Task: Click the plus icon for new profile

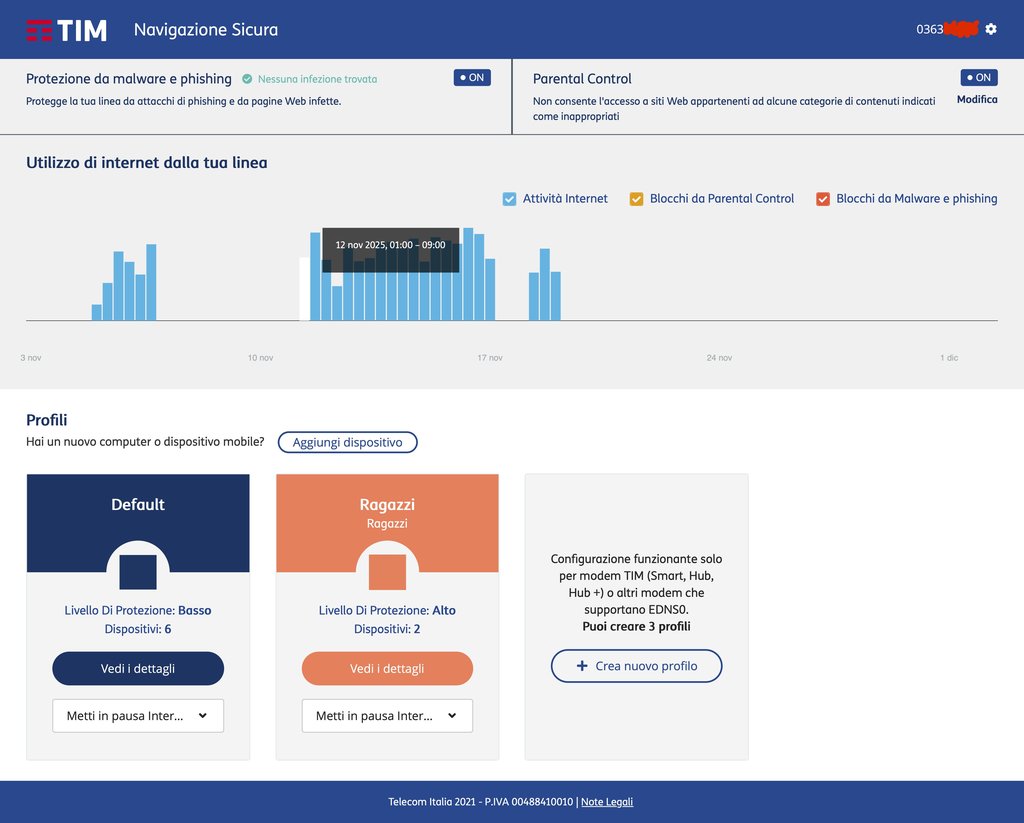Action: (x=581, y=666)
